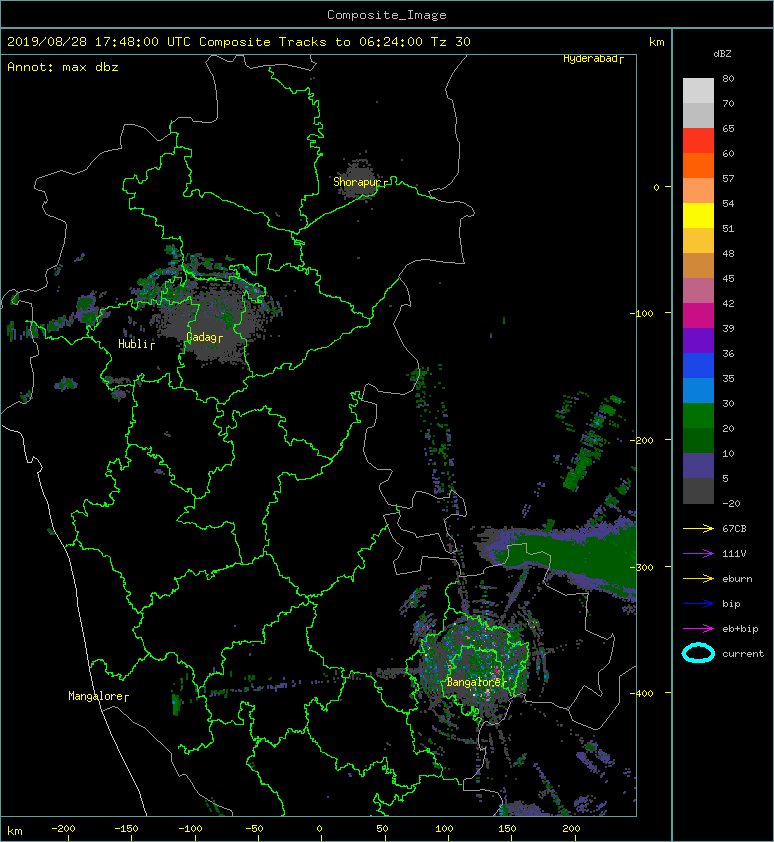
Task: Click the dBZ legend heading
Action: pos(722,54)
